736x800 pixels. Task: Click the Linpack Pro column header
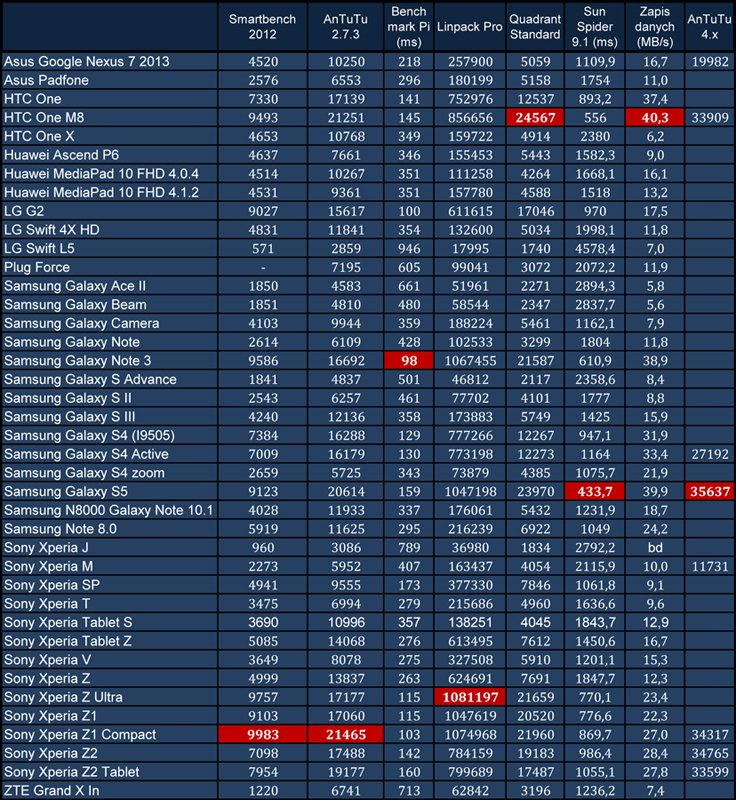470,27
